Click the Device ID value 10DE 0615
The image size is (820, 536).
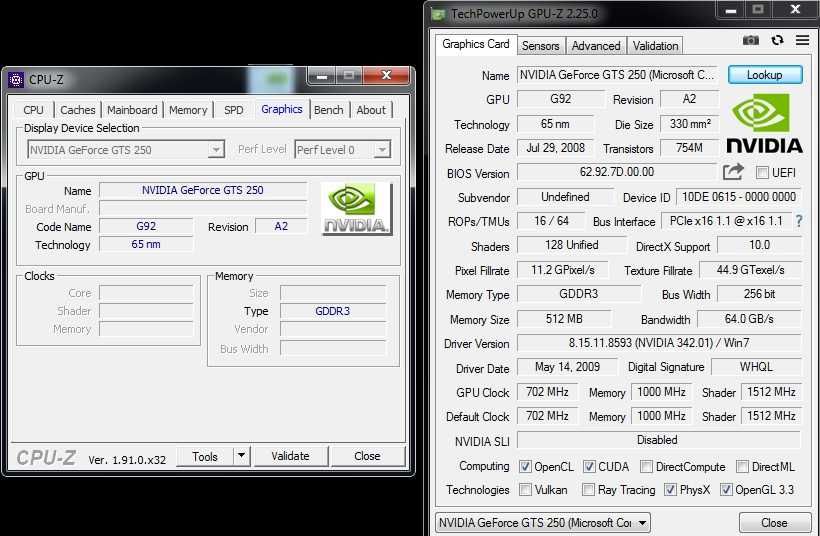click(x=739, y=197)
